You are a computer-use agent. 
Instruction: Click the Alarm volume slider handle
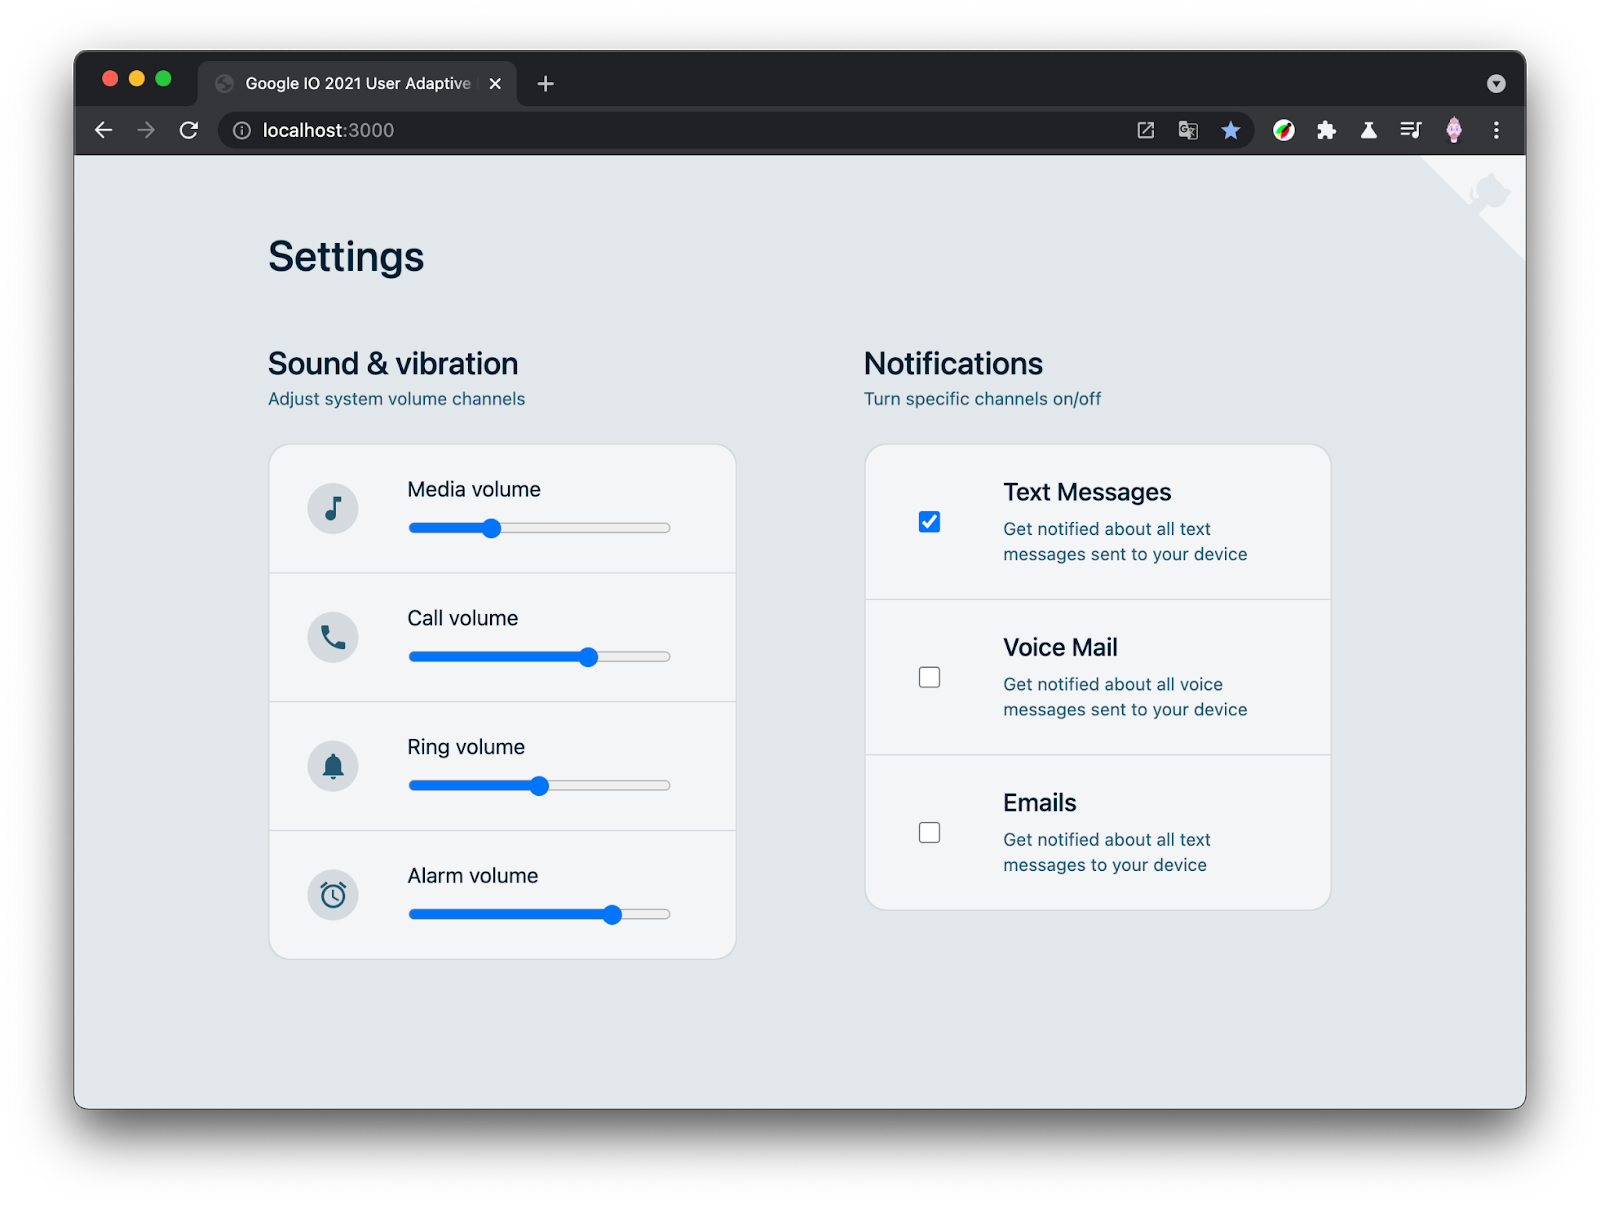click(x=612, y=915)
